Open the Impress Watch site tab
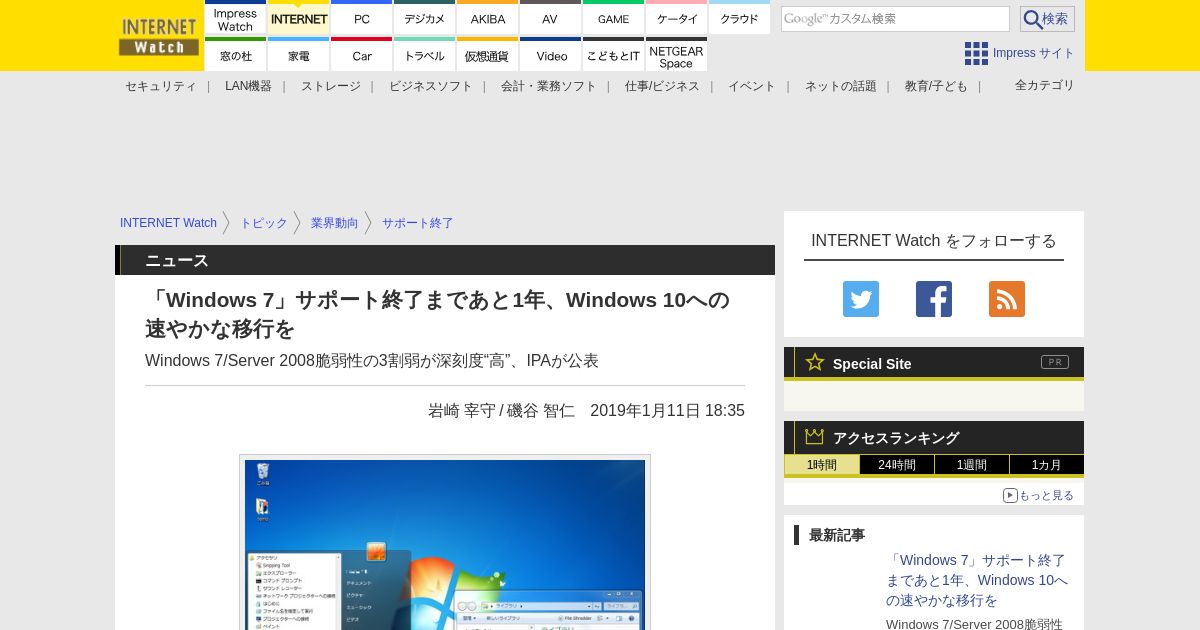The height and width of the screenshot is (630, 1200). point(235,19)
